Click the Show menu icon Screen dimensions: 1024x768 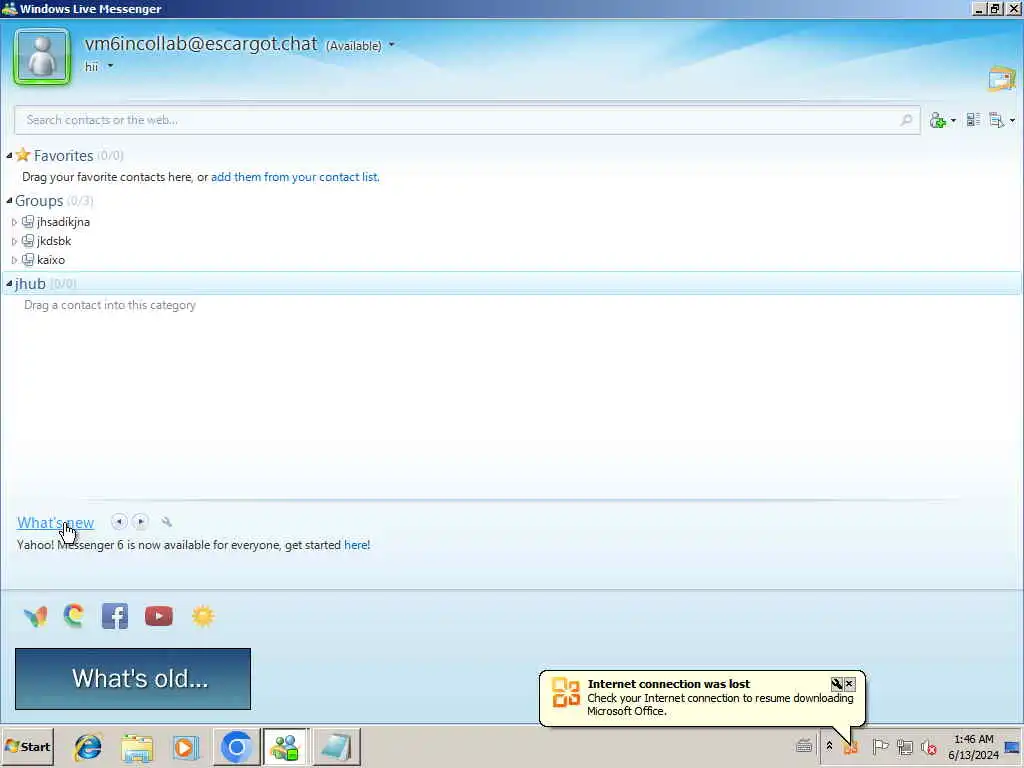(997, 120)
